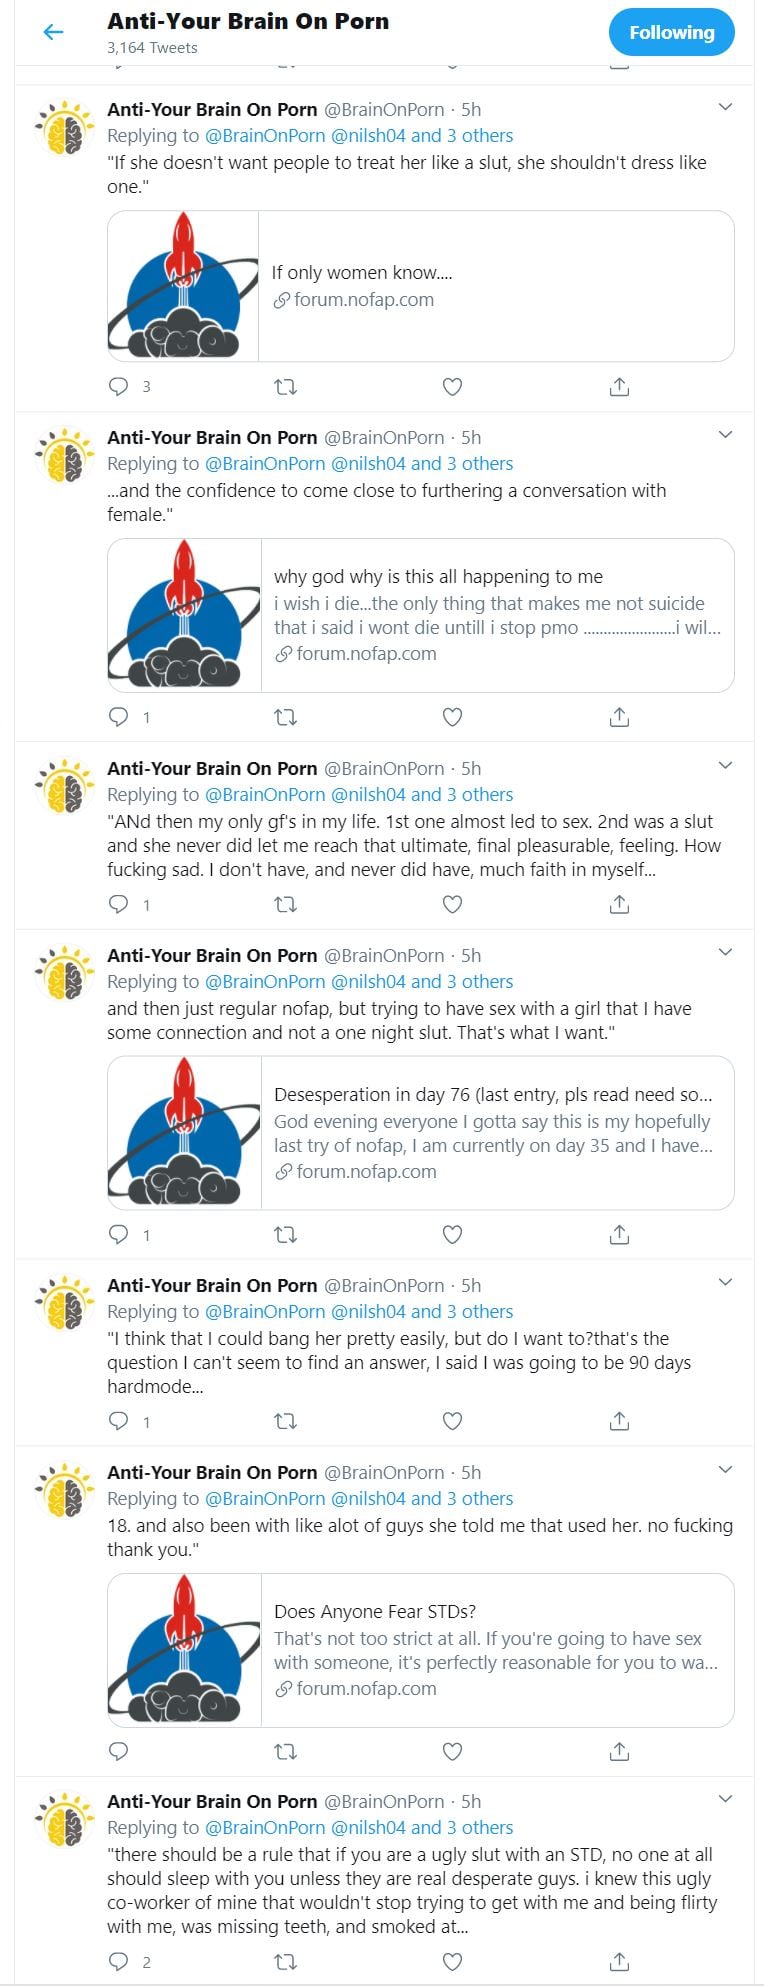Like the "If only women know" tweet

(452, 387)
